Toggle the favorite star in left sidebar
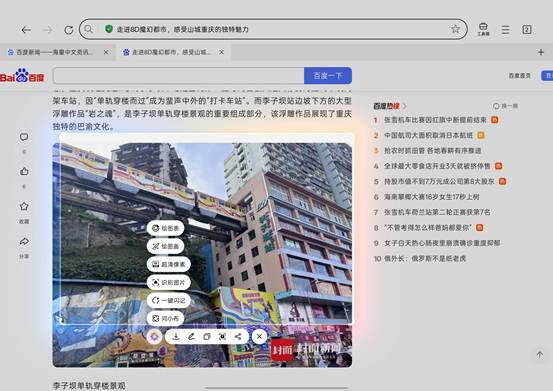 point(24,206)
